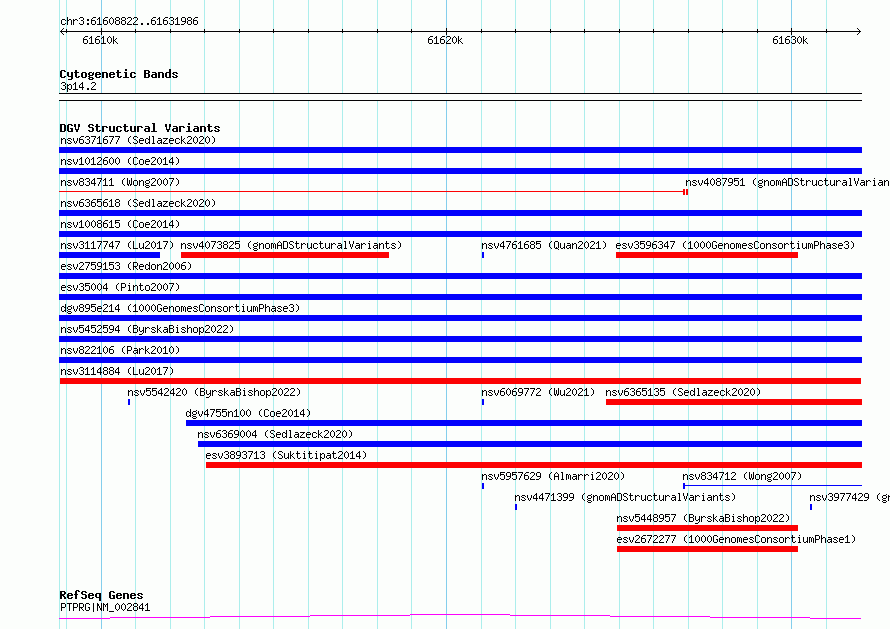
Task: Click the nsv5452594 (ByrskaBishop2022) label
Action: point(147,329)
